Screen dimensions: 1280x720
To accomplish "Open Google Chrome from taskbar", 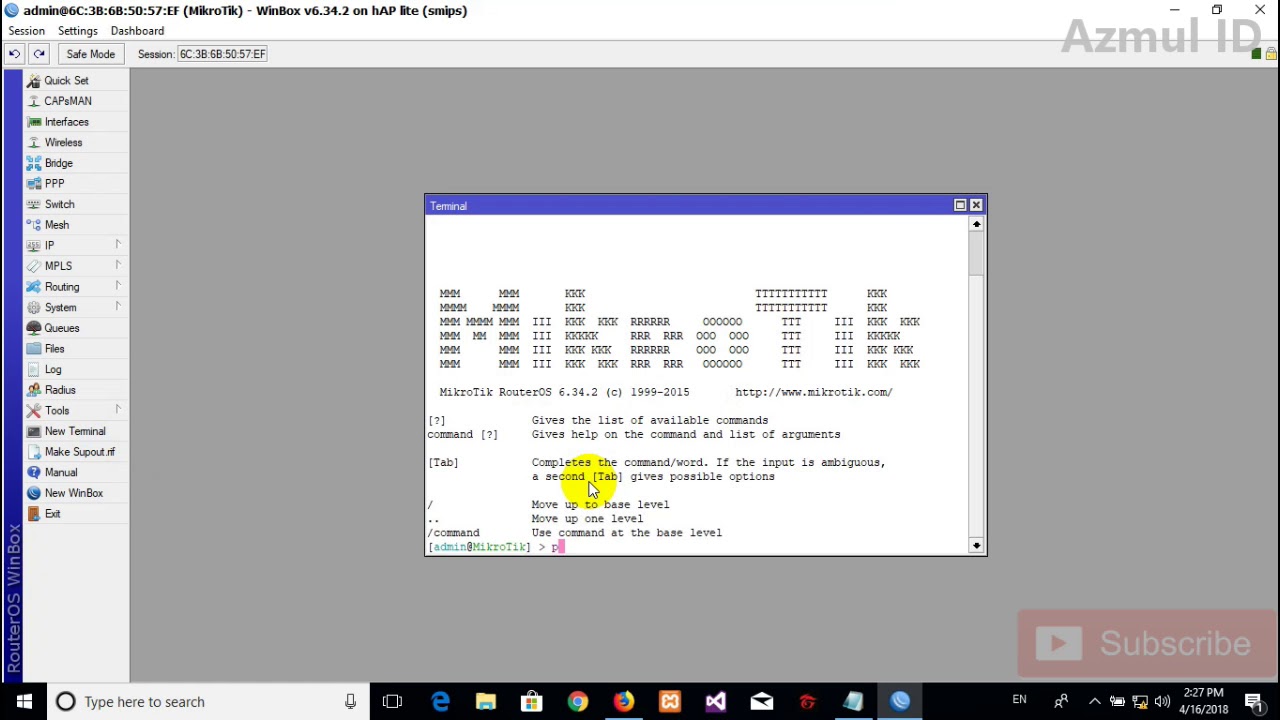I will 578,702.
